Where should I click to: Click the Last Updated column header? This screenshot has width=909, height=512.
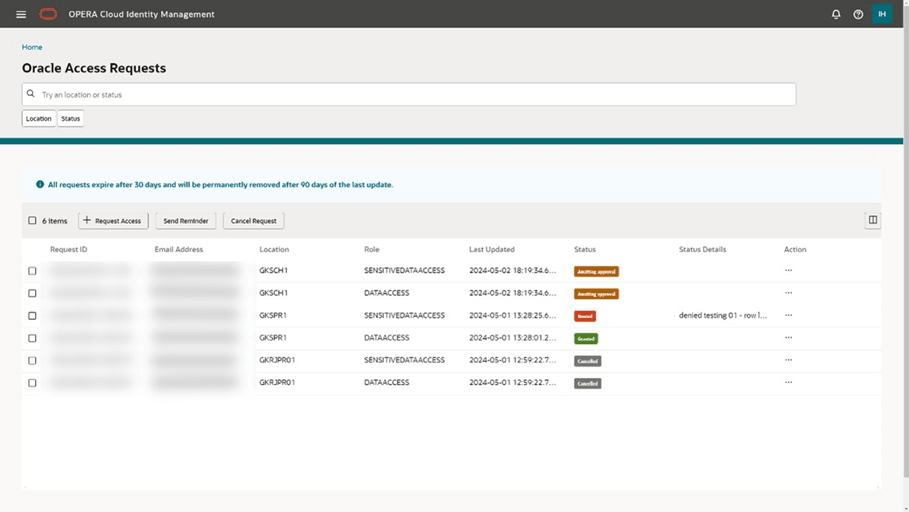click(x=492, y=249)
